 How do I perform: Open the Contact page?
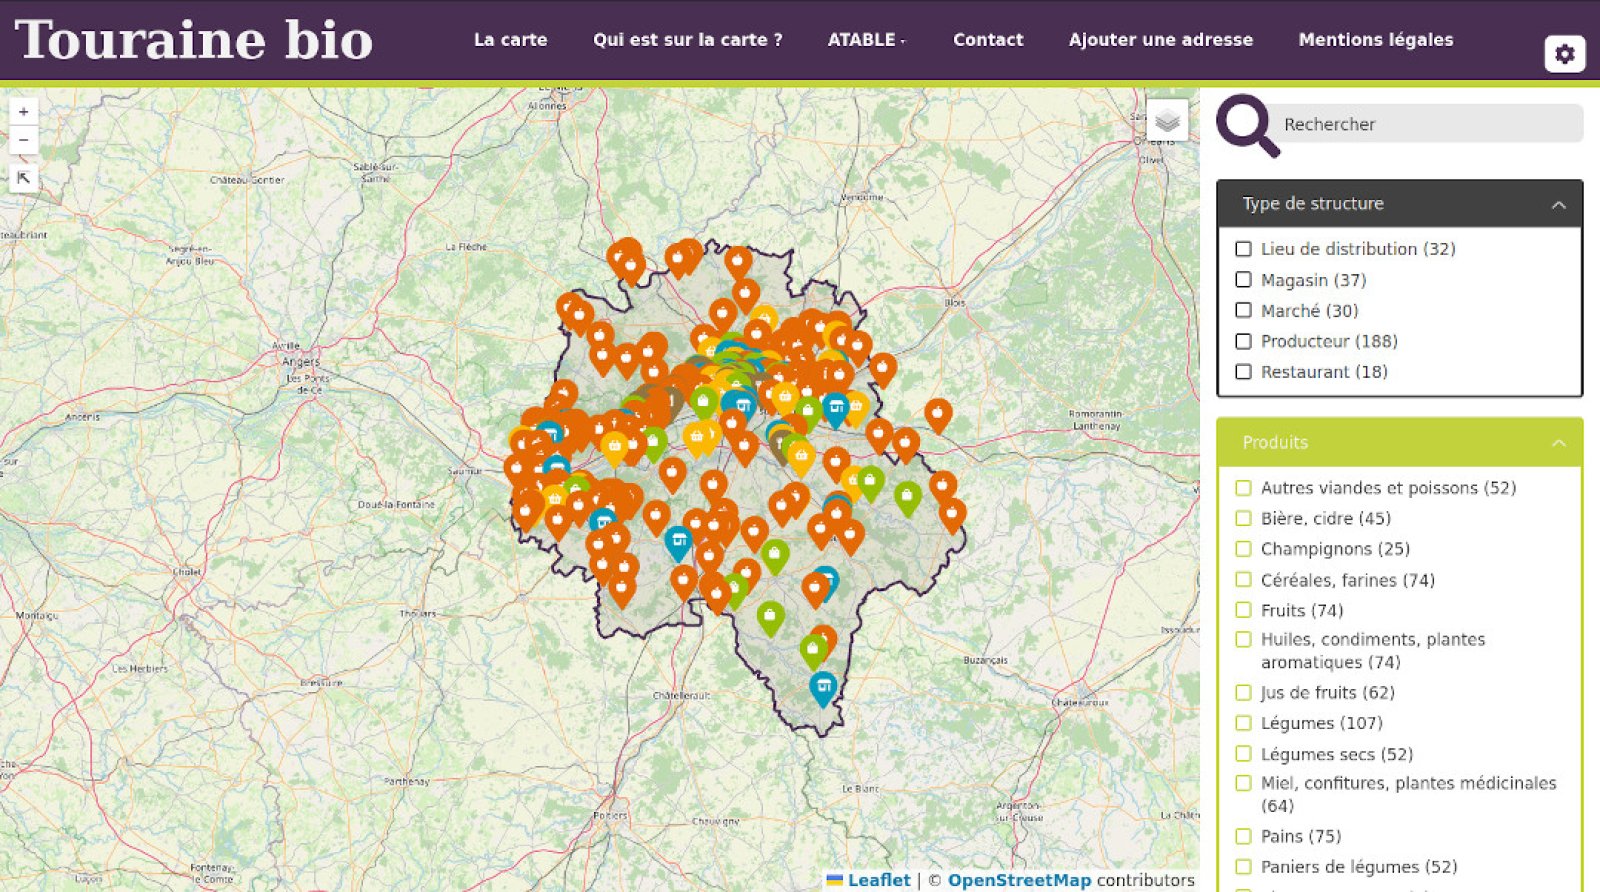(987, 40)
